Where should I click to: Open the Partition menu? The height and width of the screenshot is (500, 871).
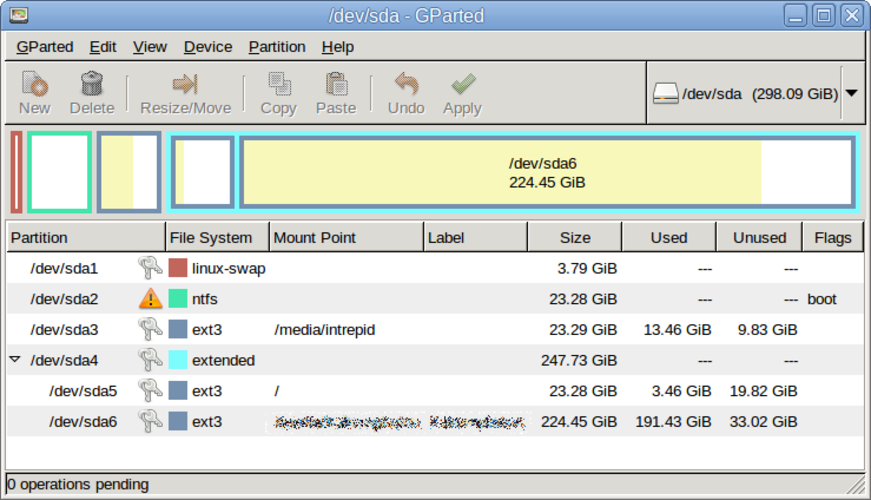tap(277, 47)
